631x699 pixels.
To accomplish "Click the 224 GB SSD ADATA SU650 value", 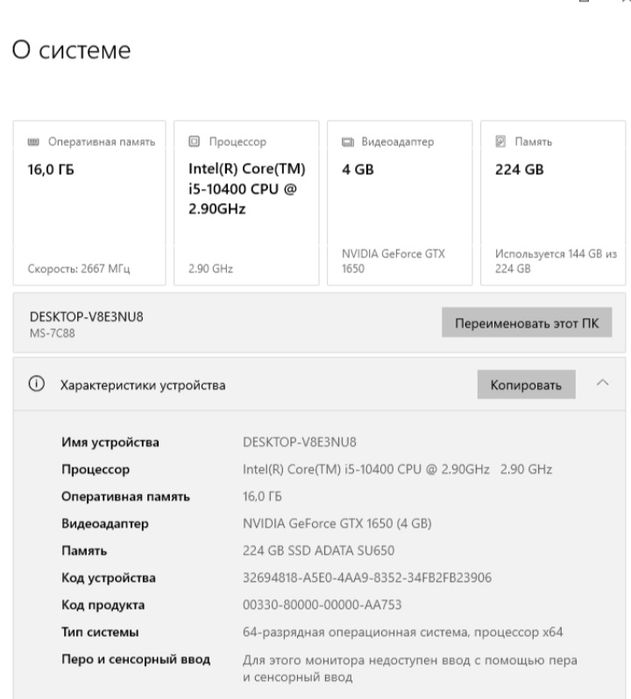I will pyautogui.click(x=318, y=551).
